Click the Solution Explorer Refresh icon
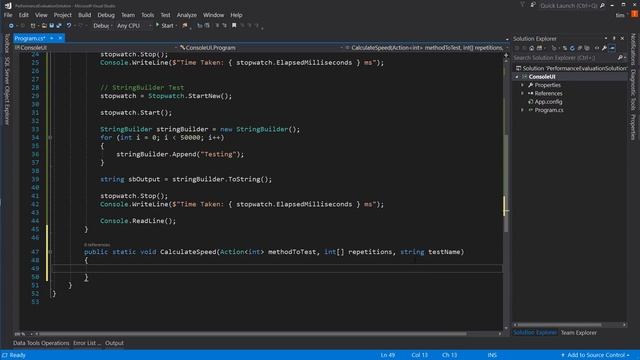The height and width of the screenshot is (360, 640). [x=572, y=48]
